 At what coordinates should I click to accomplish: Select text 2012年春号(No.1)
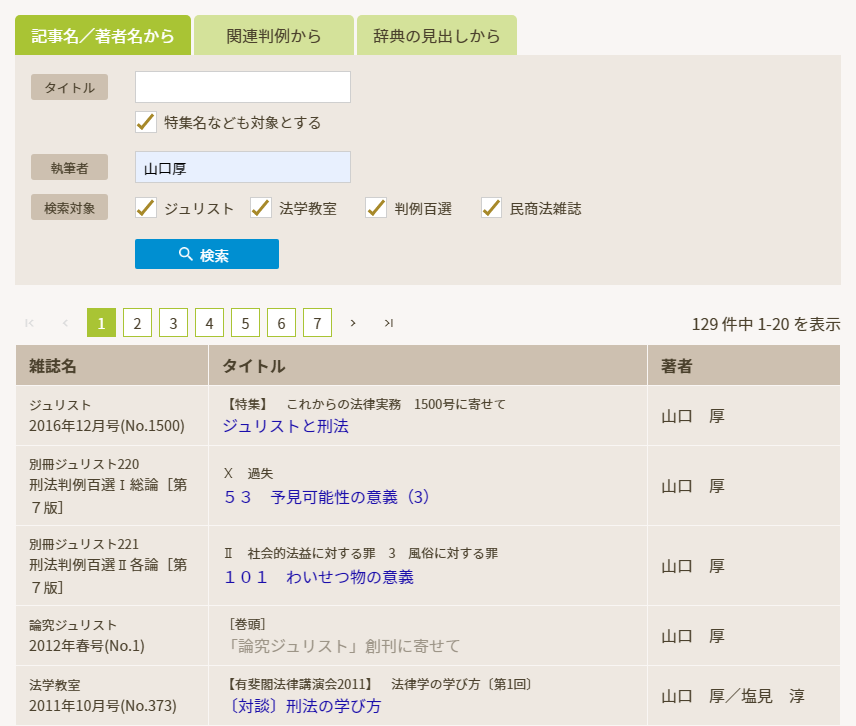tap(87, 646)
